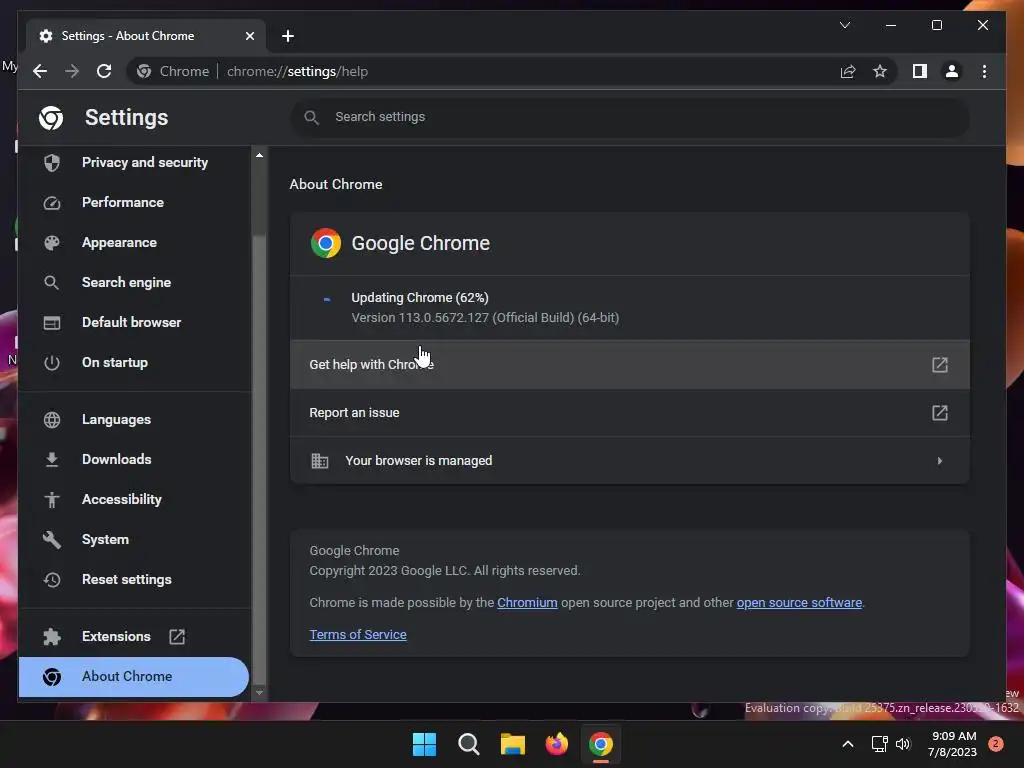Image resolution: width=1024 pixels, height=768 pixels.
Task: Click the Accessibility figure icon
Action: pyautogui.click(x=52, y=500)
